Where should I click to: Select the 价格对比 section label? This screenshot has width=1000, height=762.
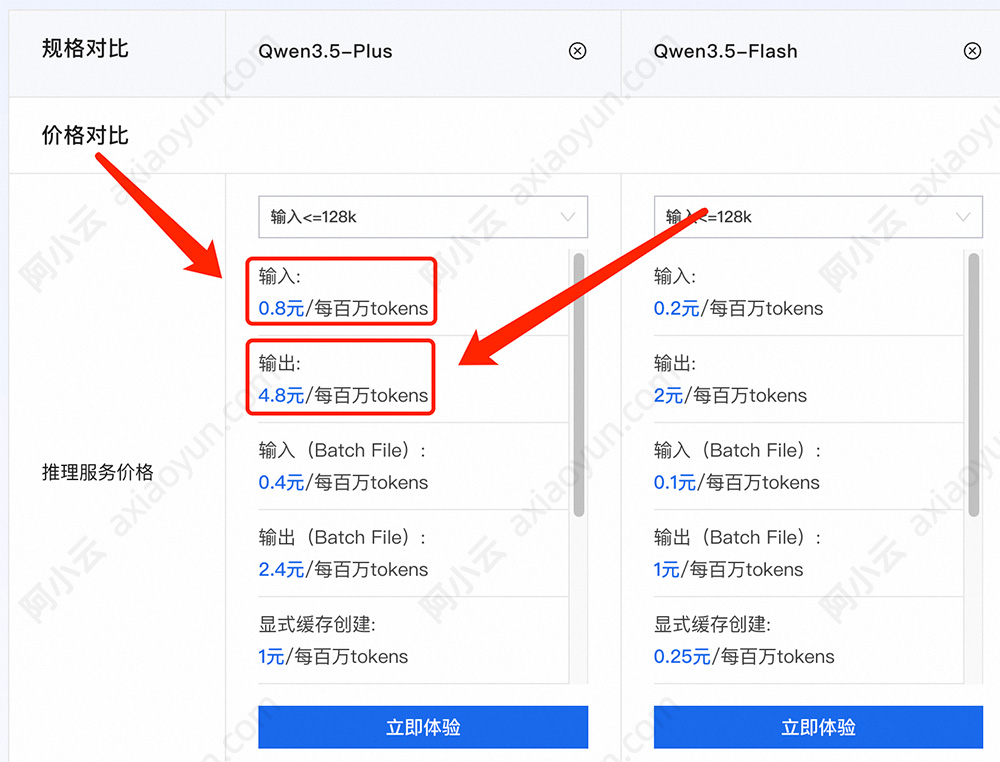(84, 135)
